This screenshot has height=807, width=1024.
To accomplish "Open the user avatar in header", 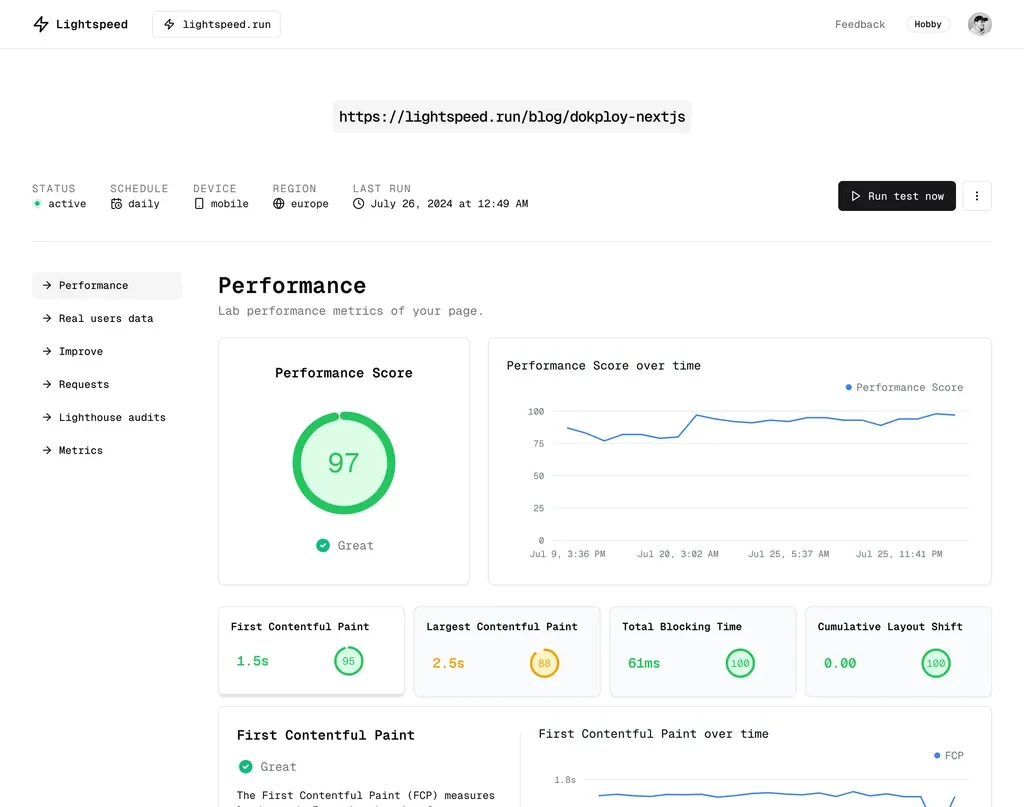I will coord(979,25).
